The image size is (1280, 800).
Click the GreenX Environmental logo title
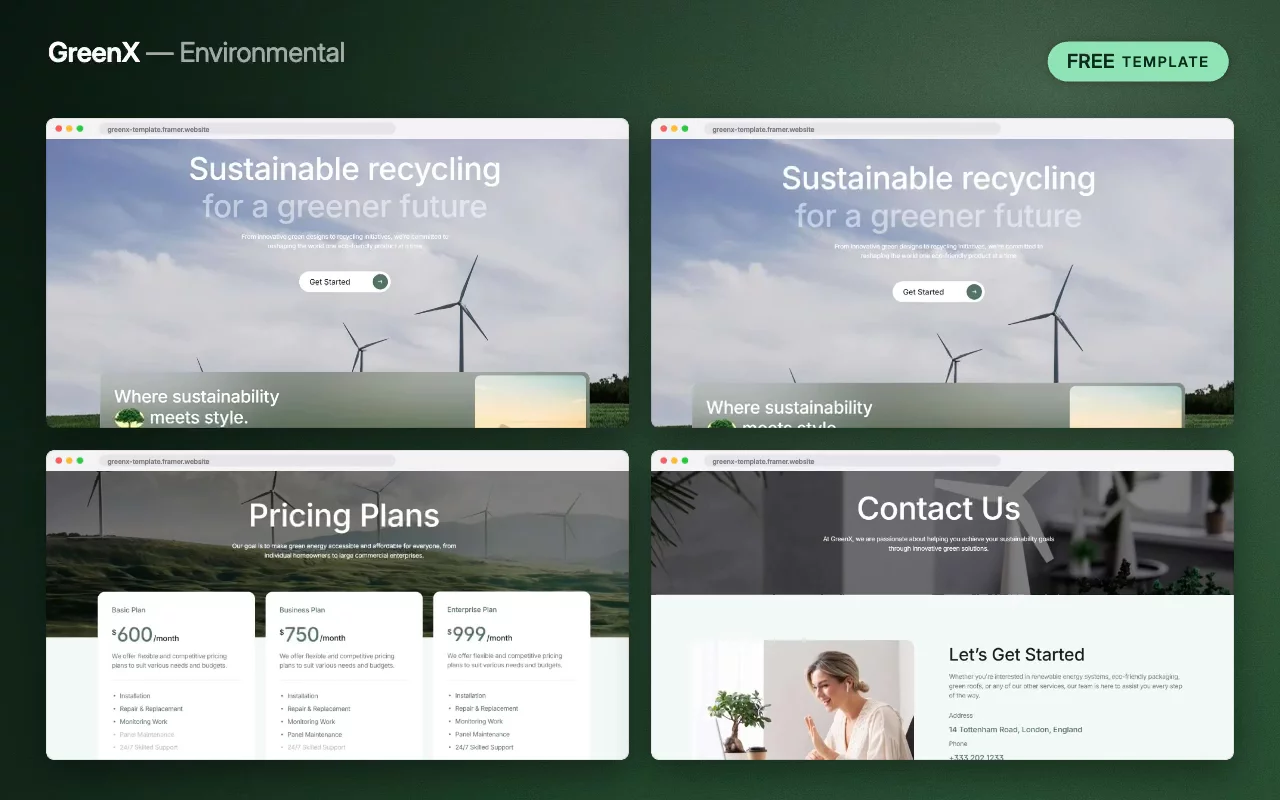197,53
